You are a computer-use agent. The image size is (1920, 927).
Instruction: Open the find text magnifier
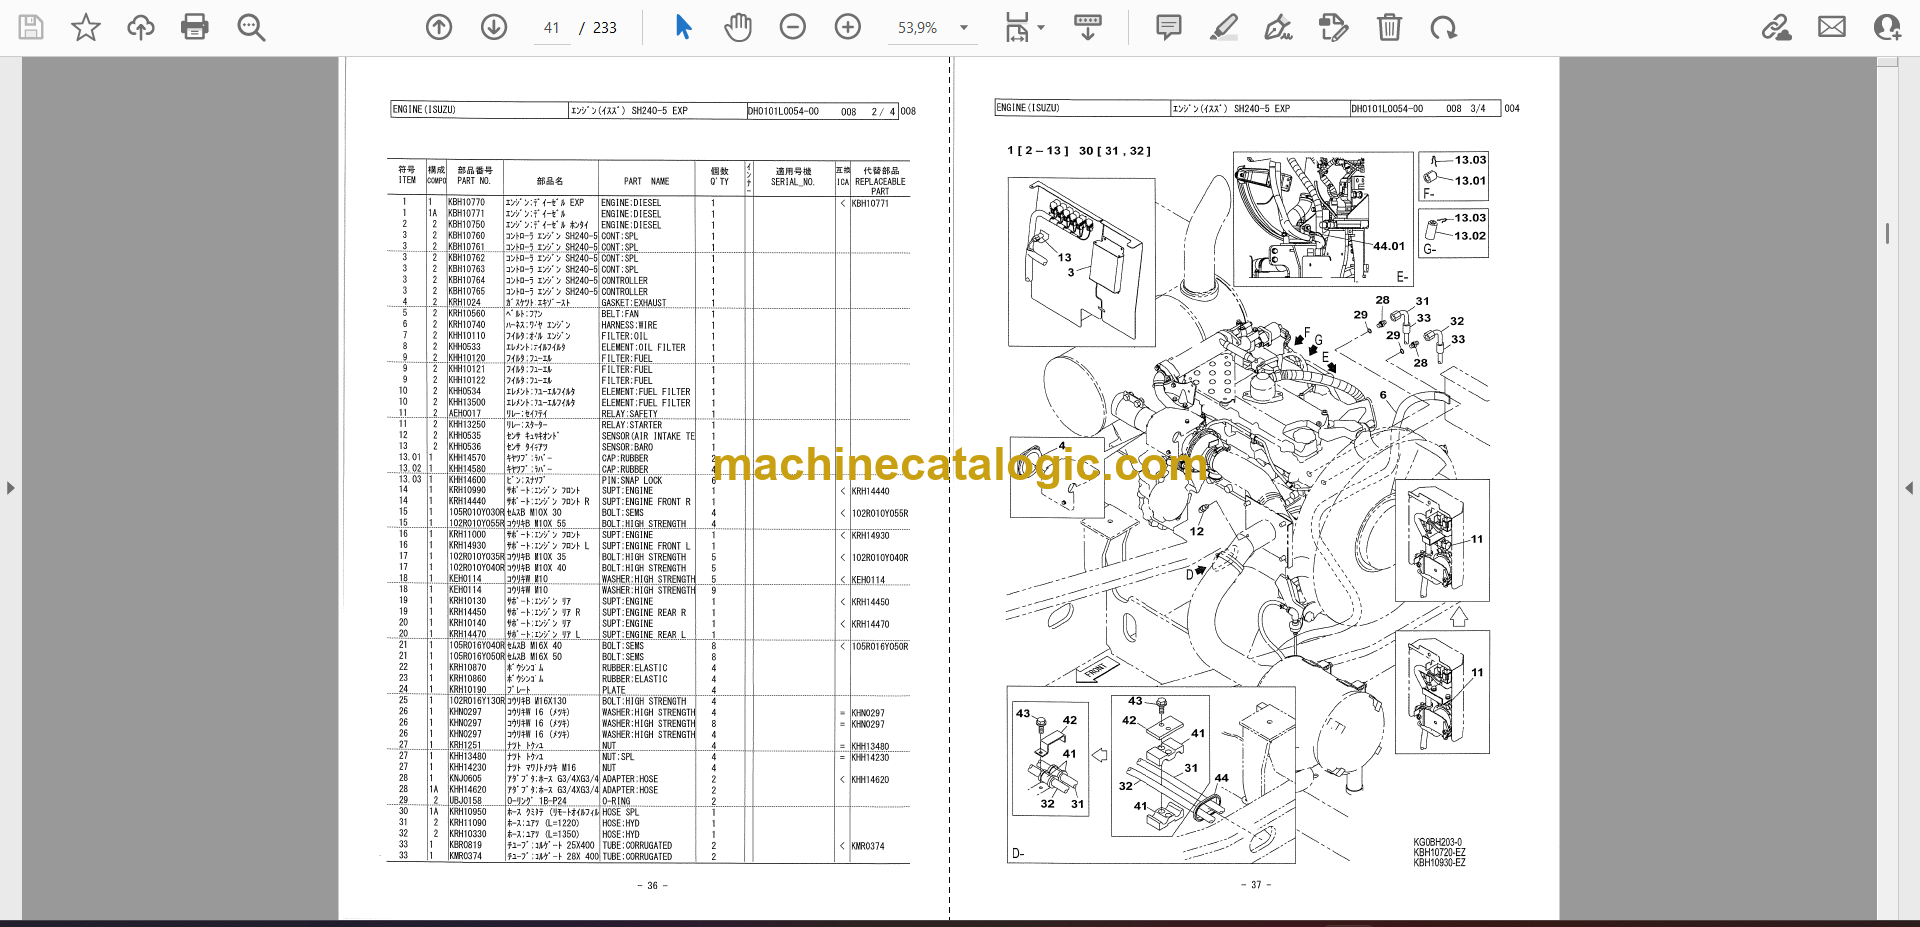point(251,27)
